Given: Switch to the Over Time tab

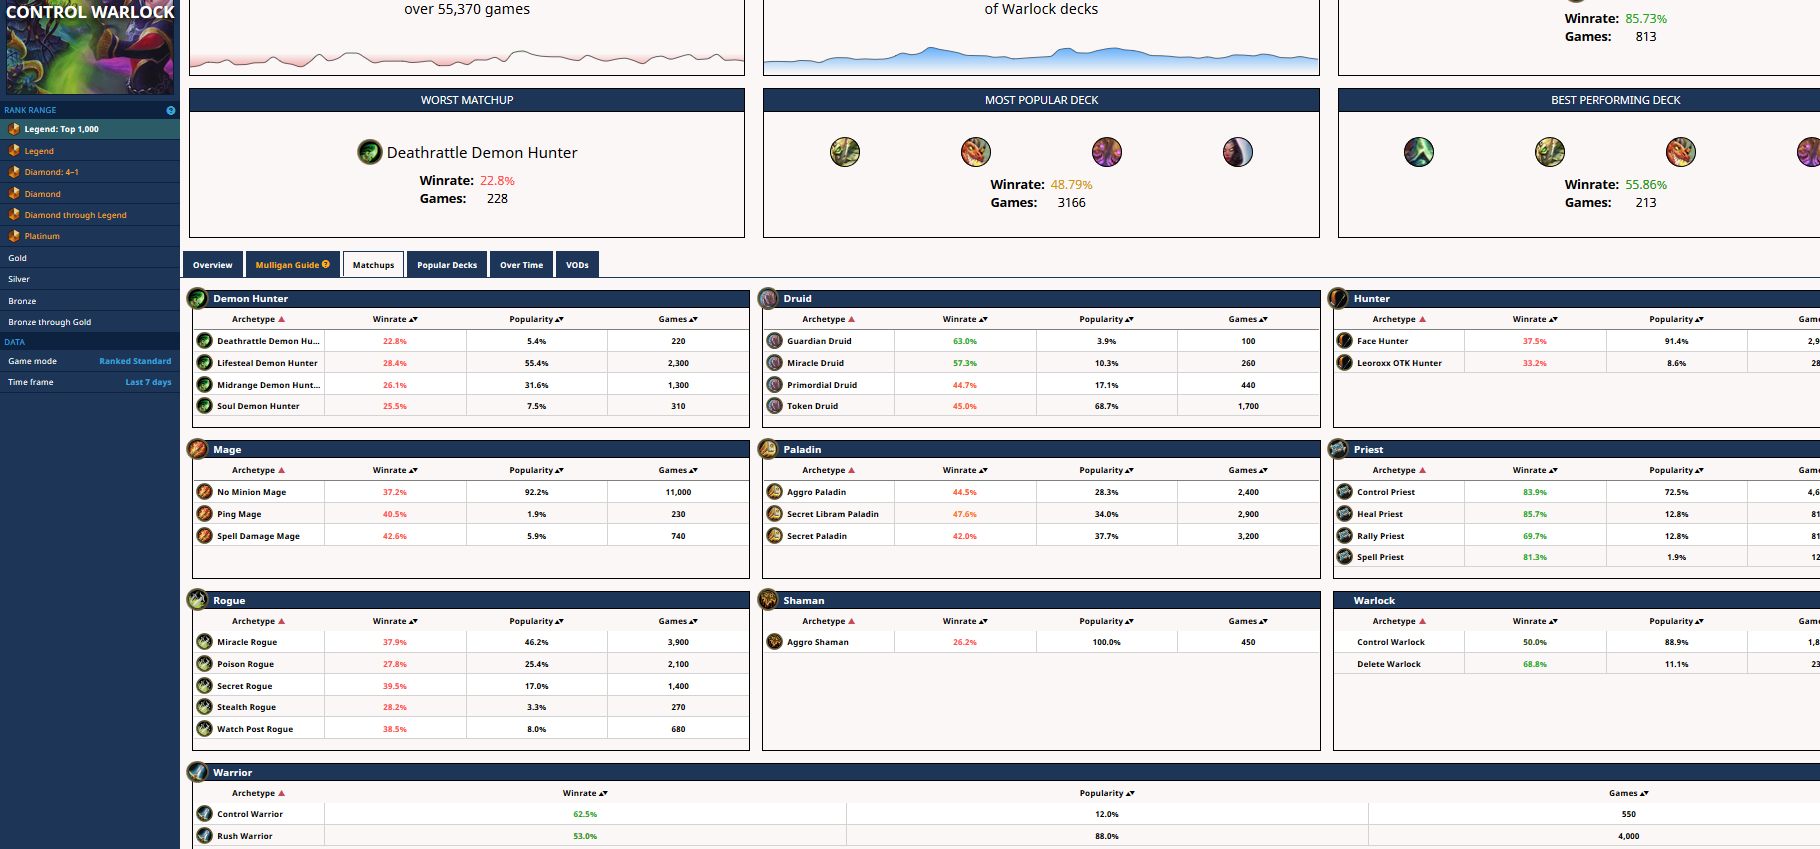Looking at the screenshot, I should pos(521,265).
